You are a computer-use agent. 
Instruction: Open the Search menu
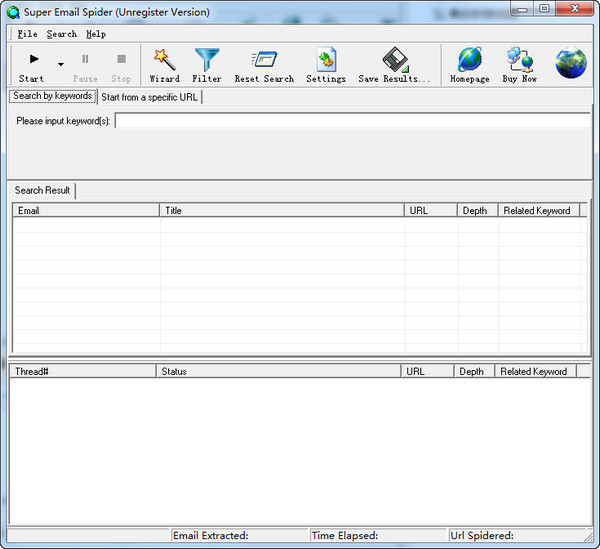point(61,34)
